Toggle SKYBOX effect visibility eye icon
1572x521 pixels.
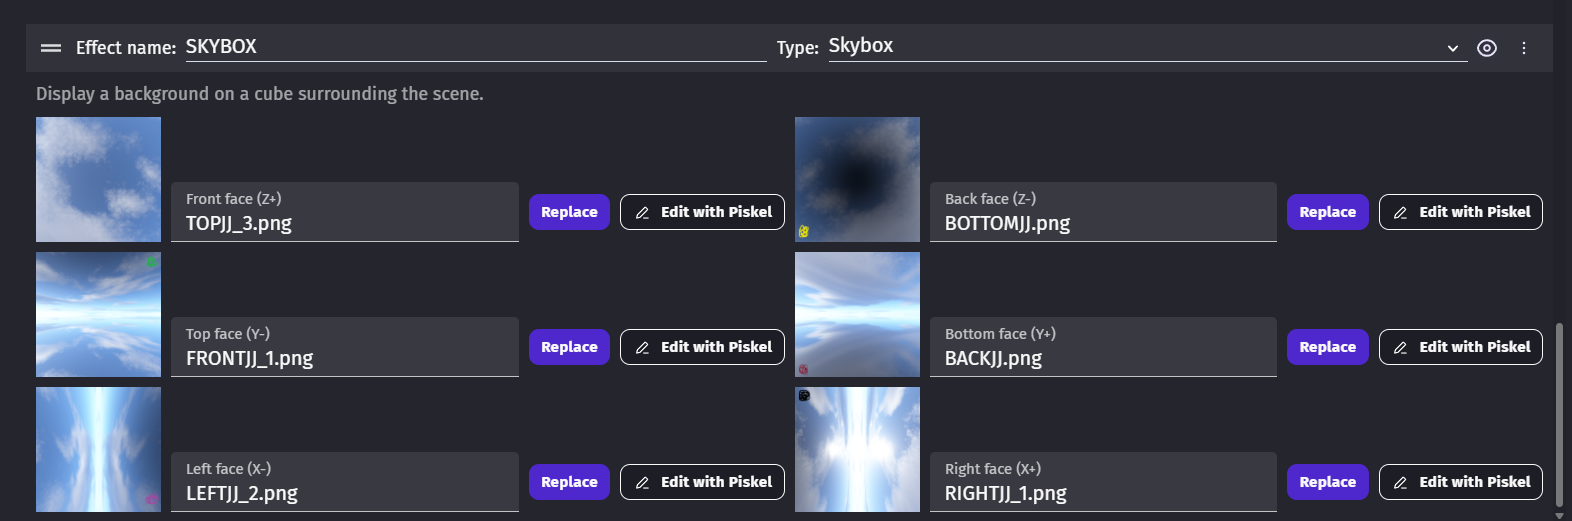[x=1487, y=48]
